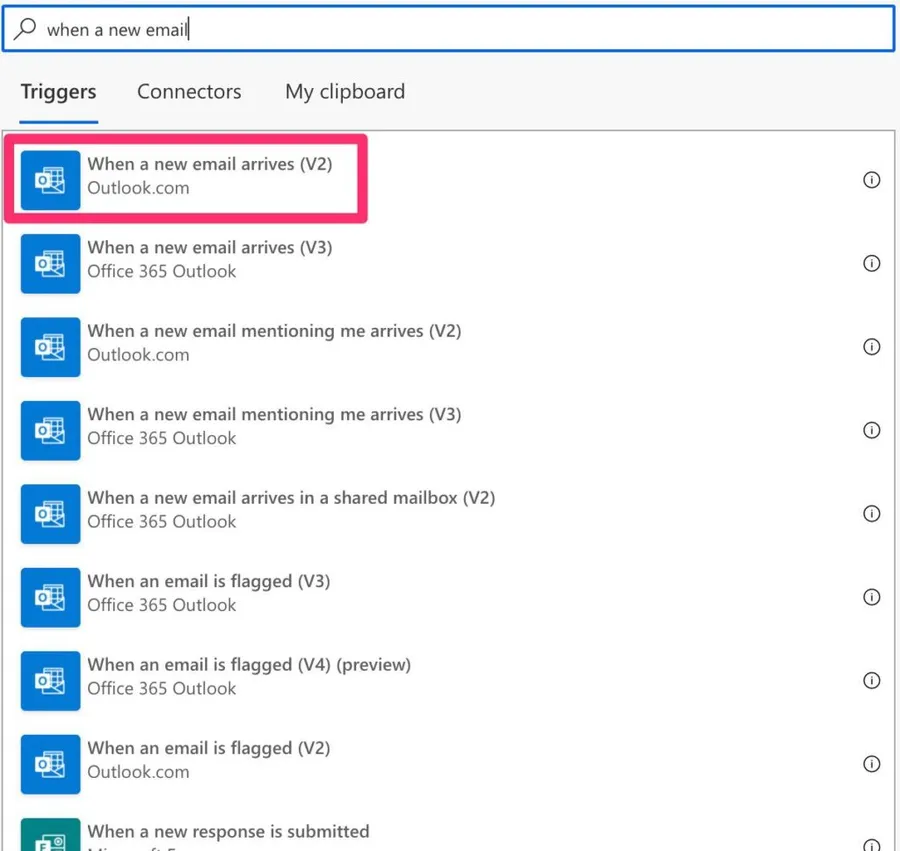The height and width of the screenshot is (851, 900).
Task: Click the Microsoft Forms icon
Action: 50,838
